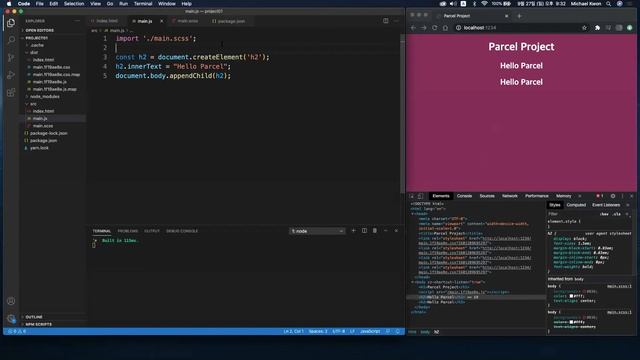Collapse the PROJECT07 folder section
The width and height of the screenshot is (640, 360).
[37, 38]
